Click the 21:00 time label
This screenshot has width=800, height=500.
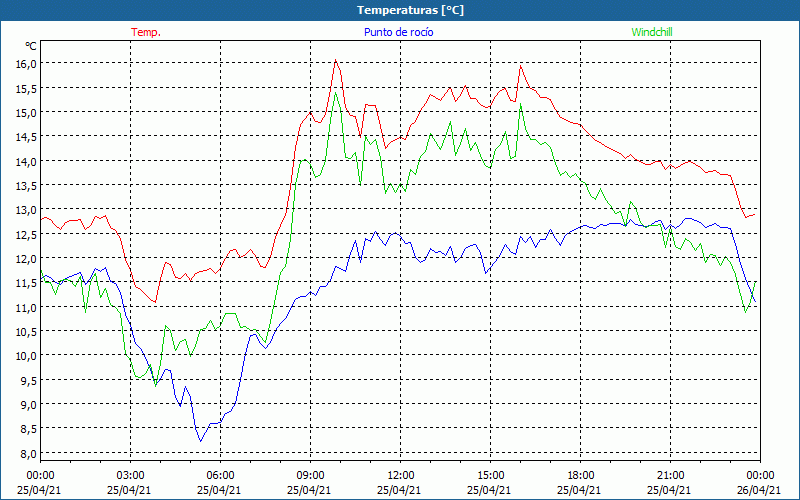670,476
